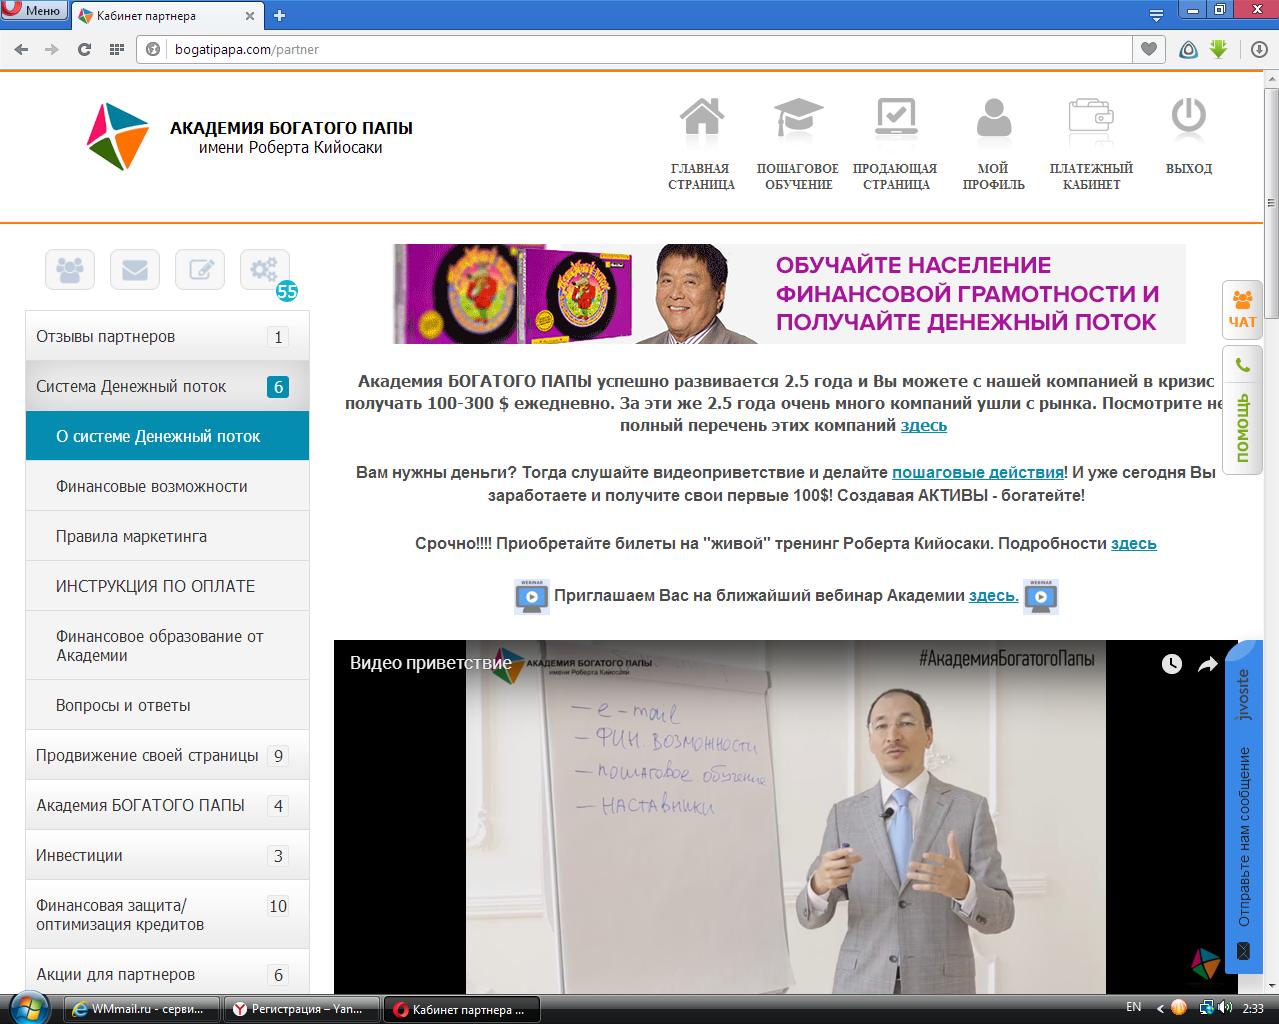Open ИНСТРУКЦИЯ ПО ОПЛАТЕ menu item
Screen dimensions: 1279x1024
tap(167, 586)
